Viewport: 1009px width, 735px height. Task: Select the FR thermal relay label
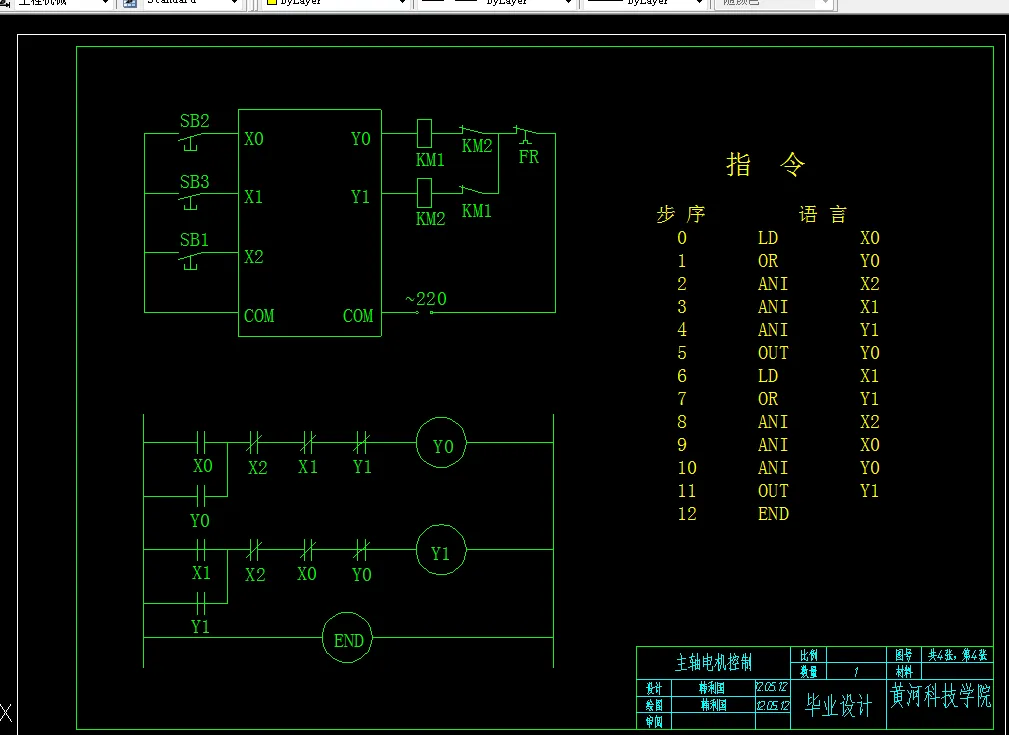pos(528,157)
